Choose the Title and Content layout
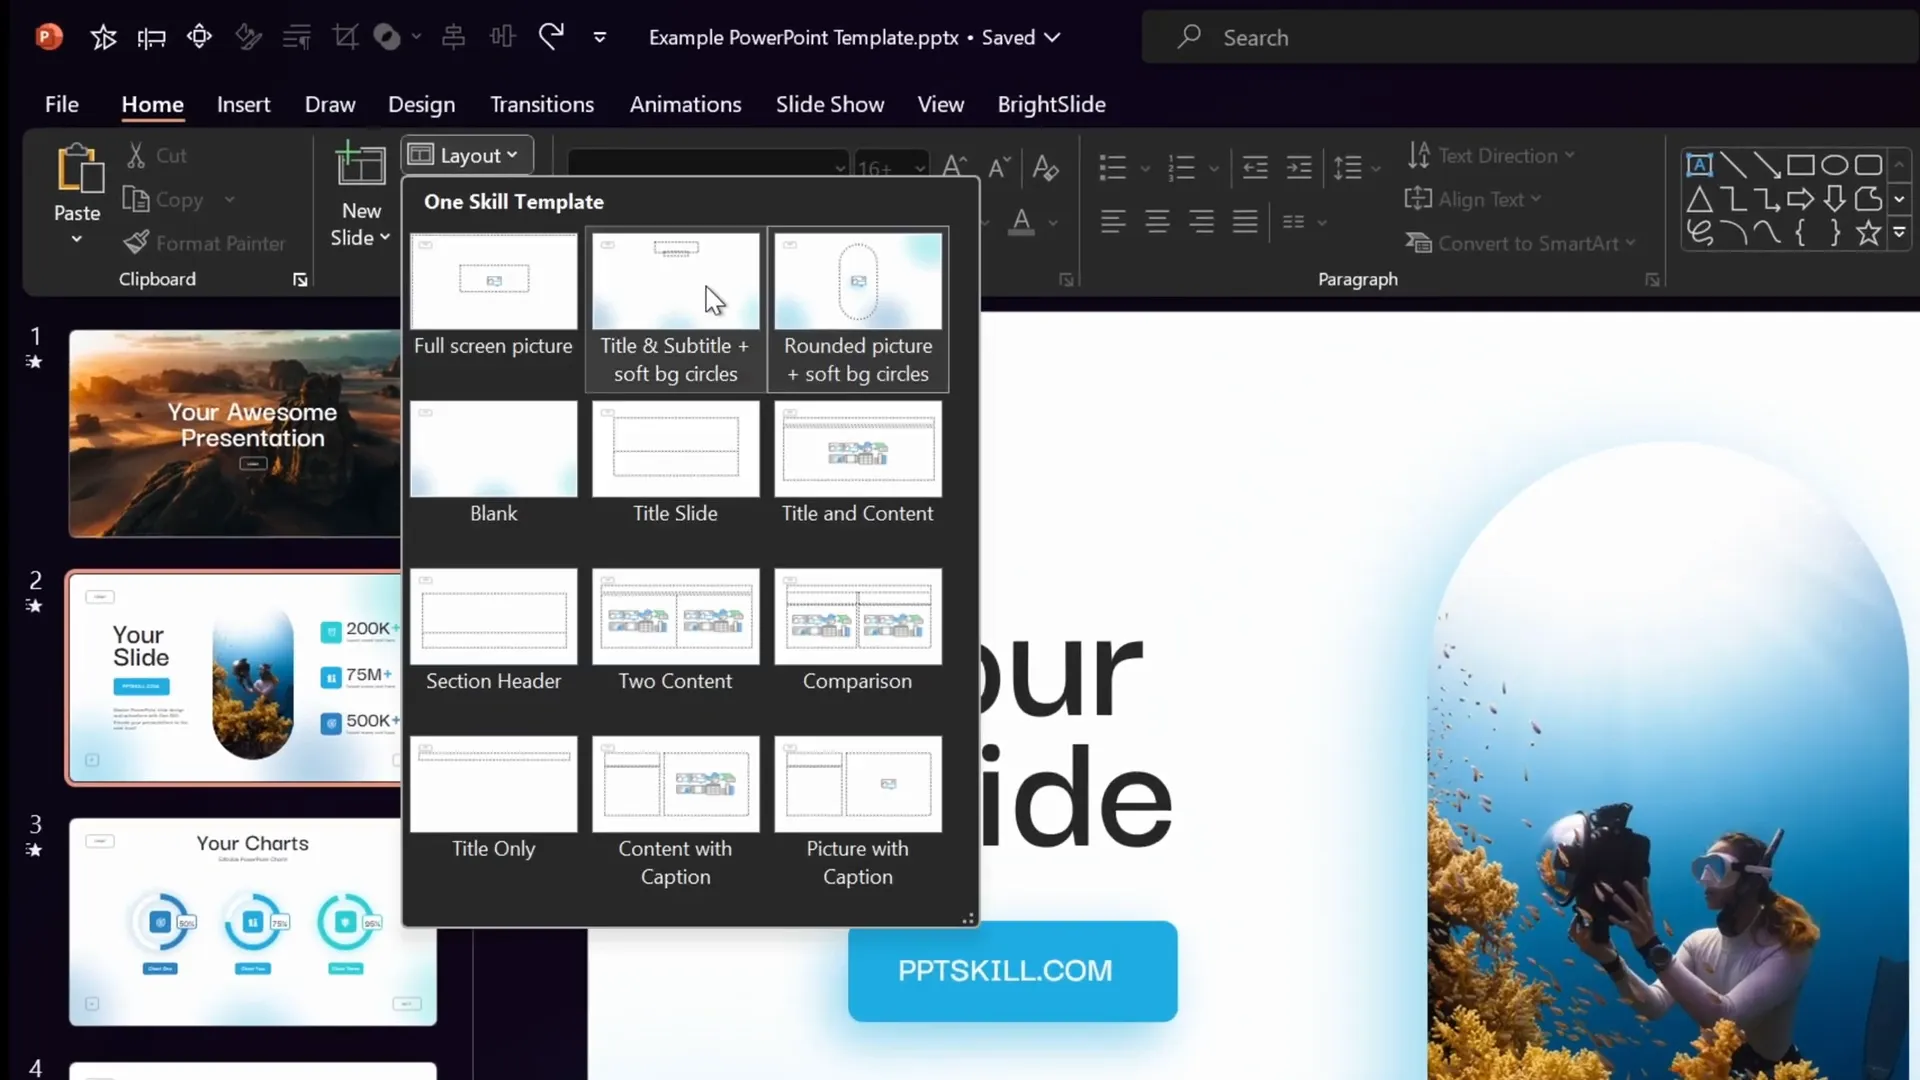 pos(857,463)
